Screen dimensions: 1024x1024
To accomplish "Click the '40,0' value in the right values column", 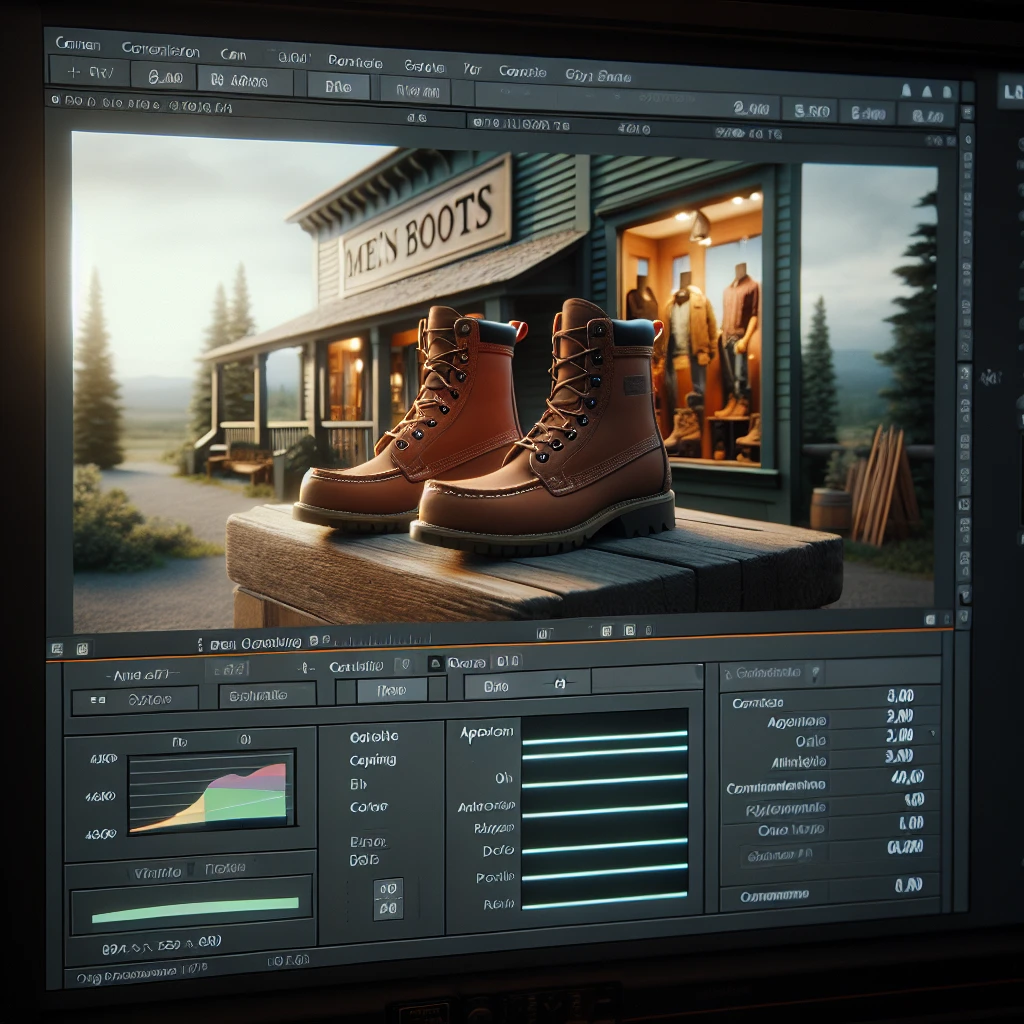I will [908, 777].
